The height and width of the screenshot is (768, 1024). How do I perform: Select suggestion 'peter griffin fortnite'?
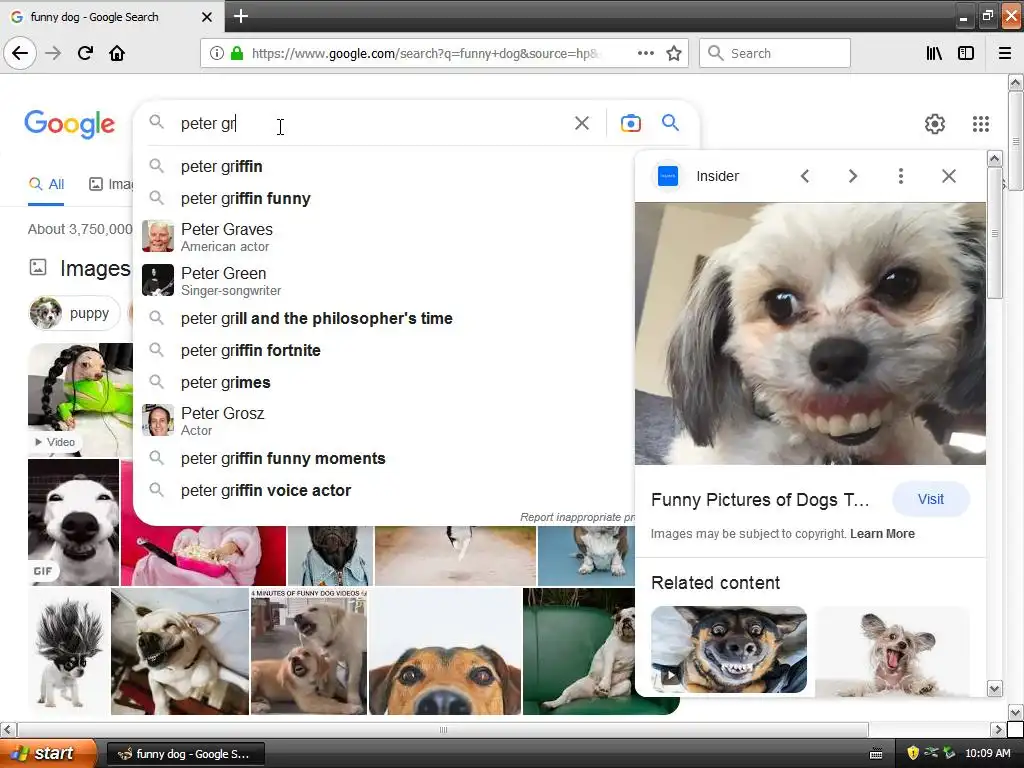point(385,350)
